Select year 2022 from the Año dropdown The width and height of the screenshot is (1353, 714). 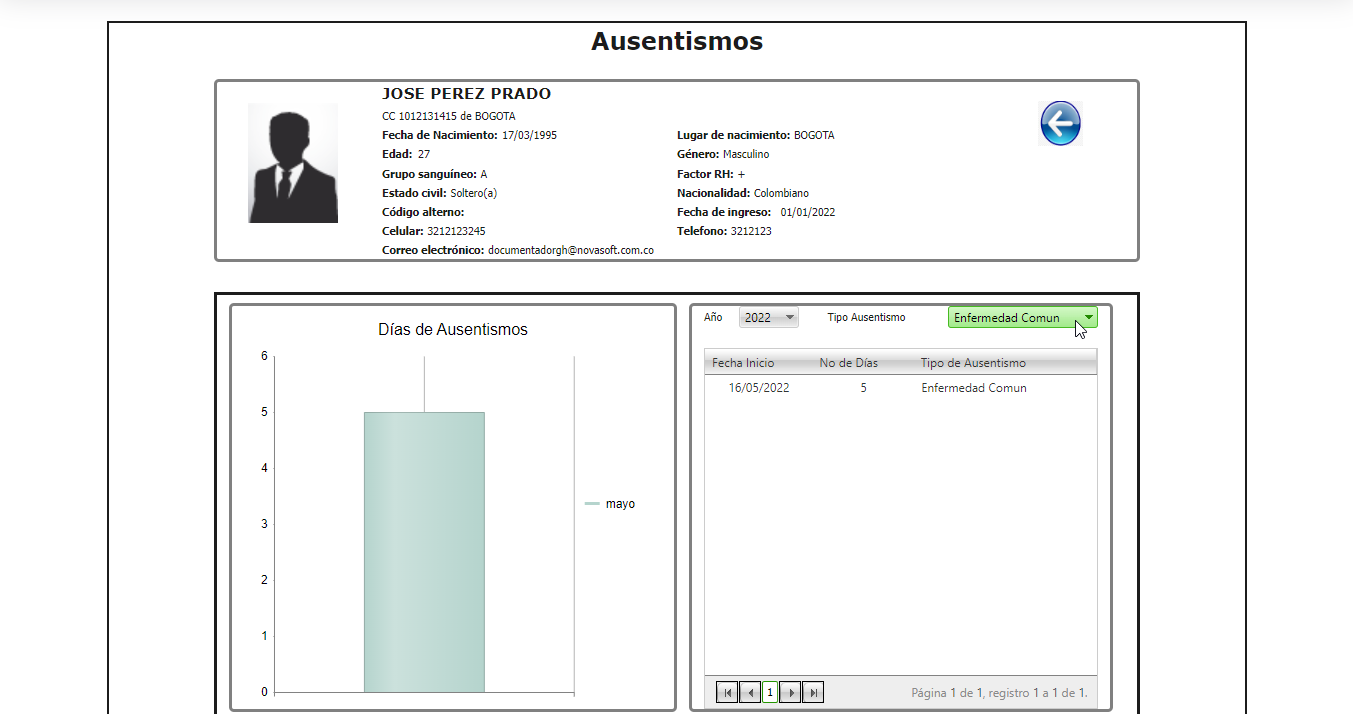click(760, 316)
